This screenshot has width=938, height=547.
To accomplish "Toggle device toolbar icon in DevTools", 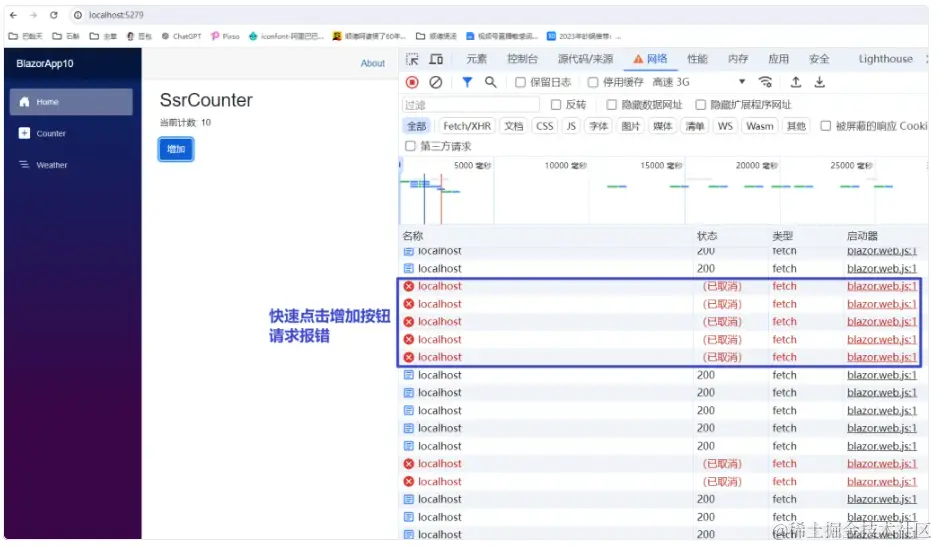I will pos(436,59).
